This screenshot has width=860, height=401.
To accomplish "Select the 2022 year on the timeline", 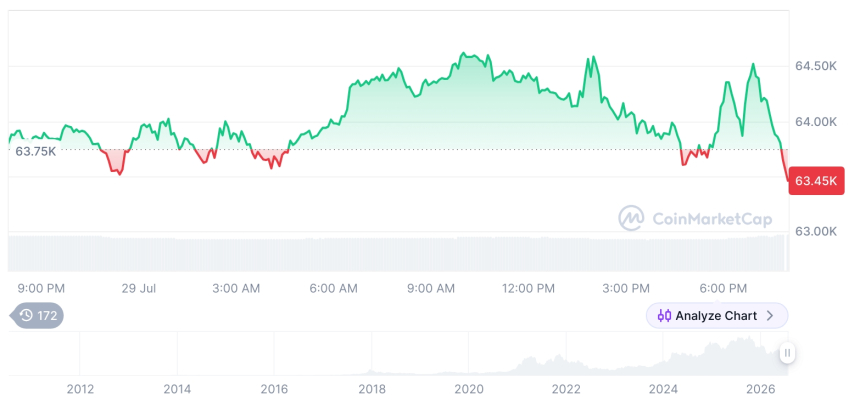I will pos(566,389).
